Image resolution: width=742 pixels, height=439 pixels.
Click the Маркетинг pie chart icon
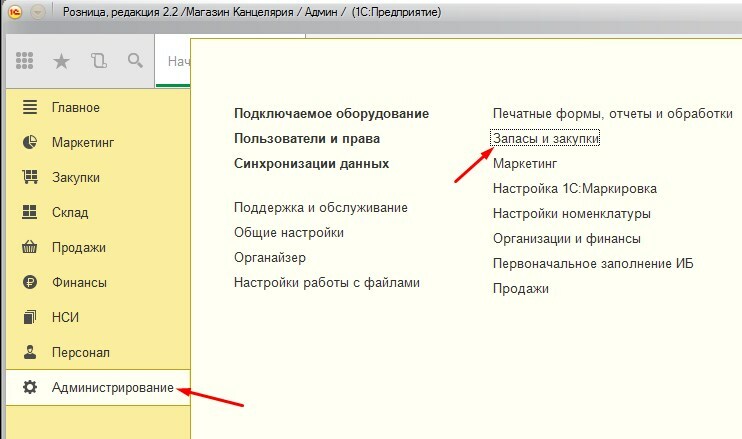(x=30, y=142)
